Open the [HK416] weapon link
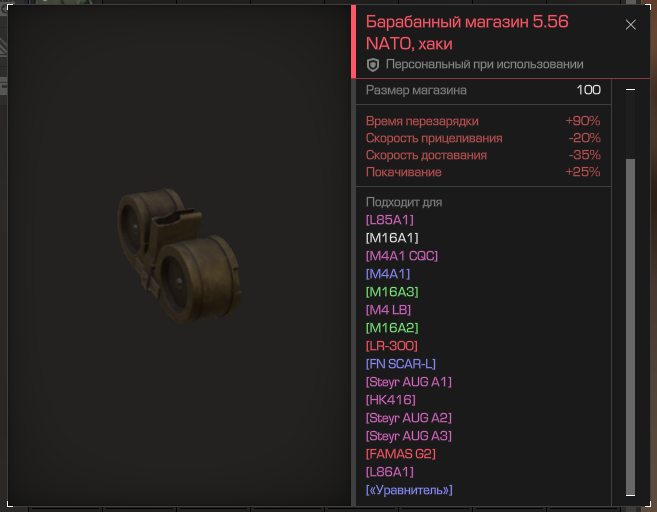 coord(391,400)
